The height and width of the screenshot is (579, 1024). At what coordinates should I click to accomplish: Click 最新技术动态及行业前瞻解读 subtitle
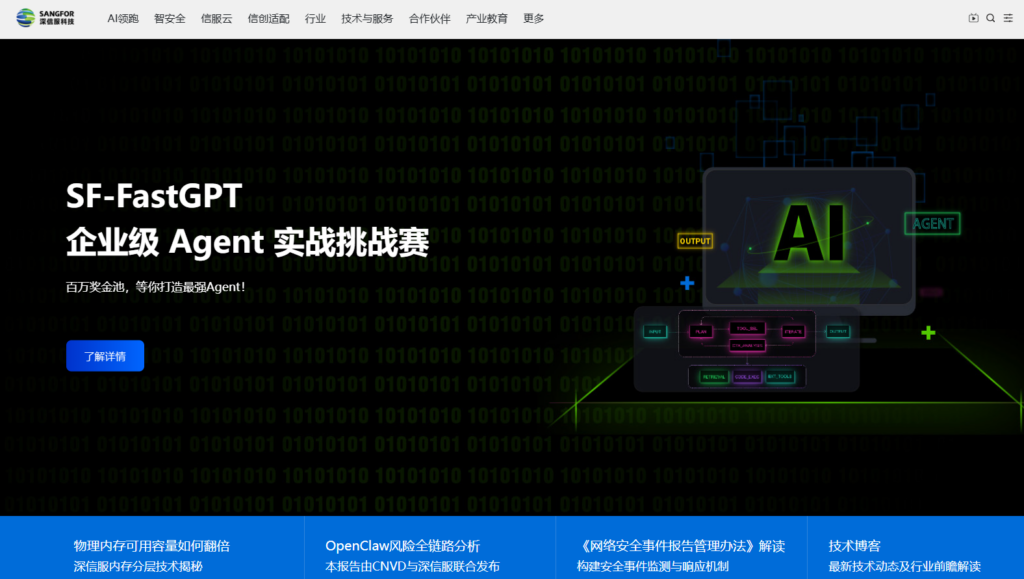pos(904,566)
